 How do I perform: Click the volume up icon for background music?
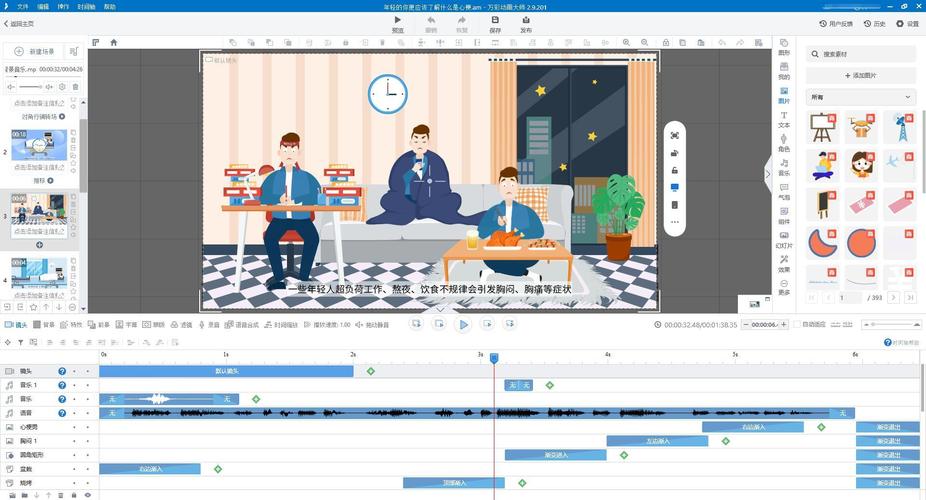coord(50,87)
